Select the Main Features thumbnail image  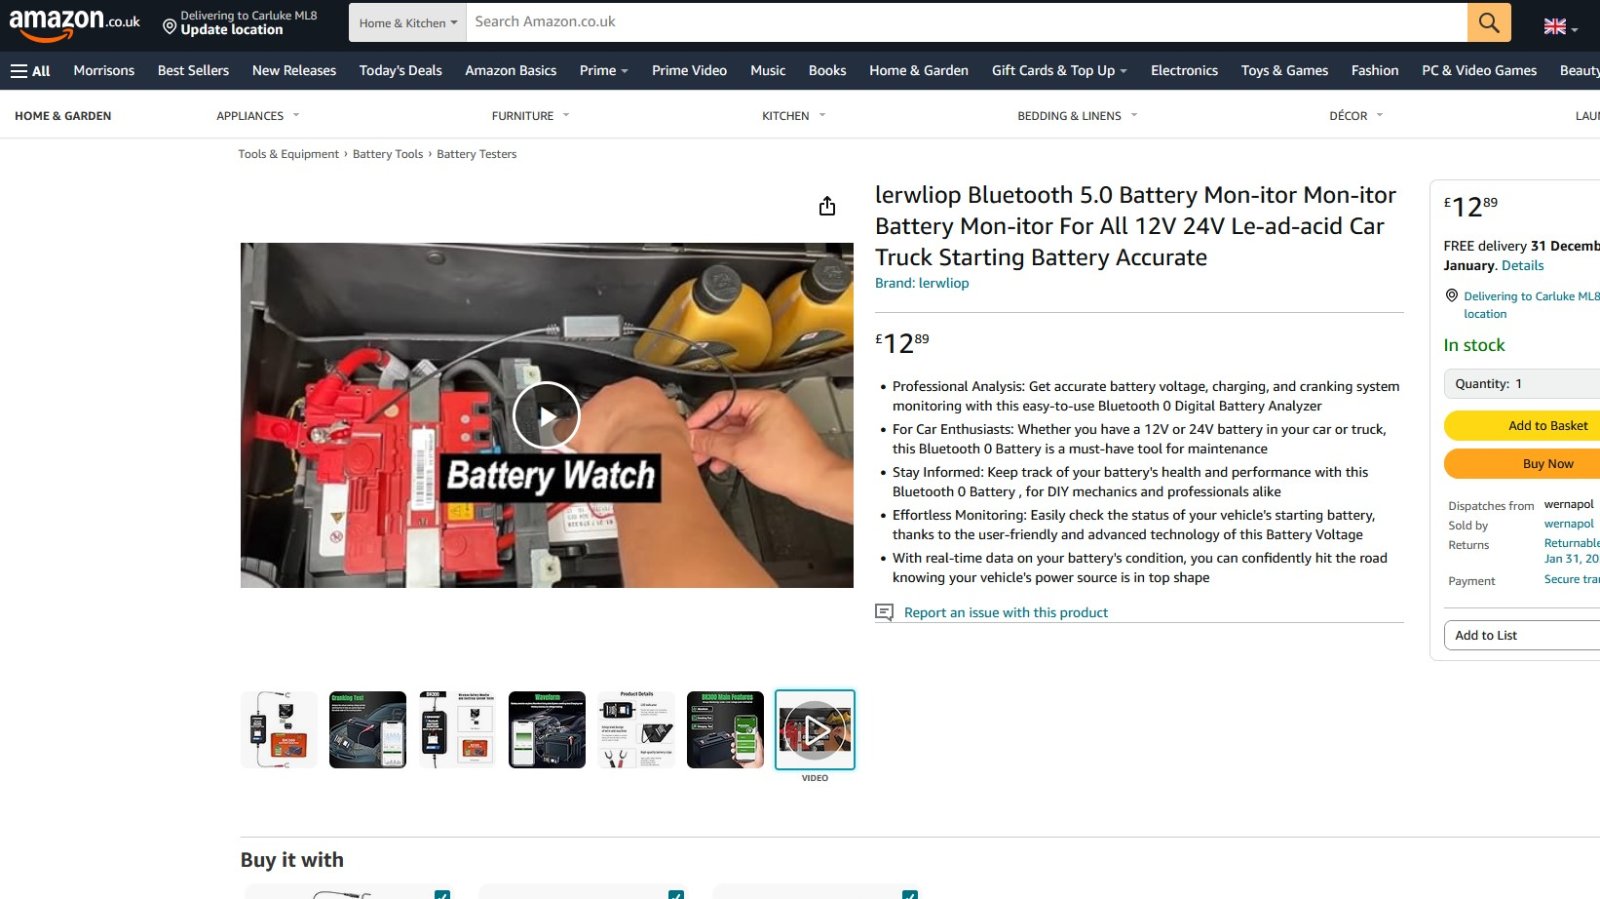[725, 729]
